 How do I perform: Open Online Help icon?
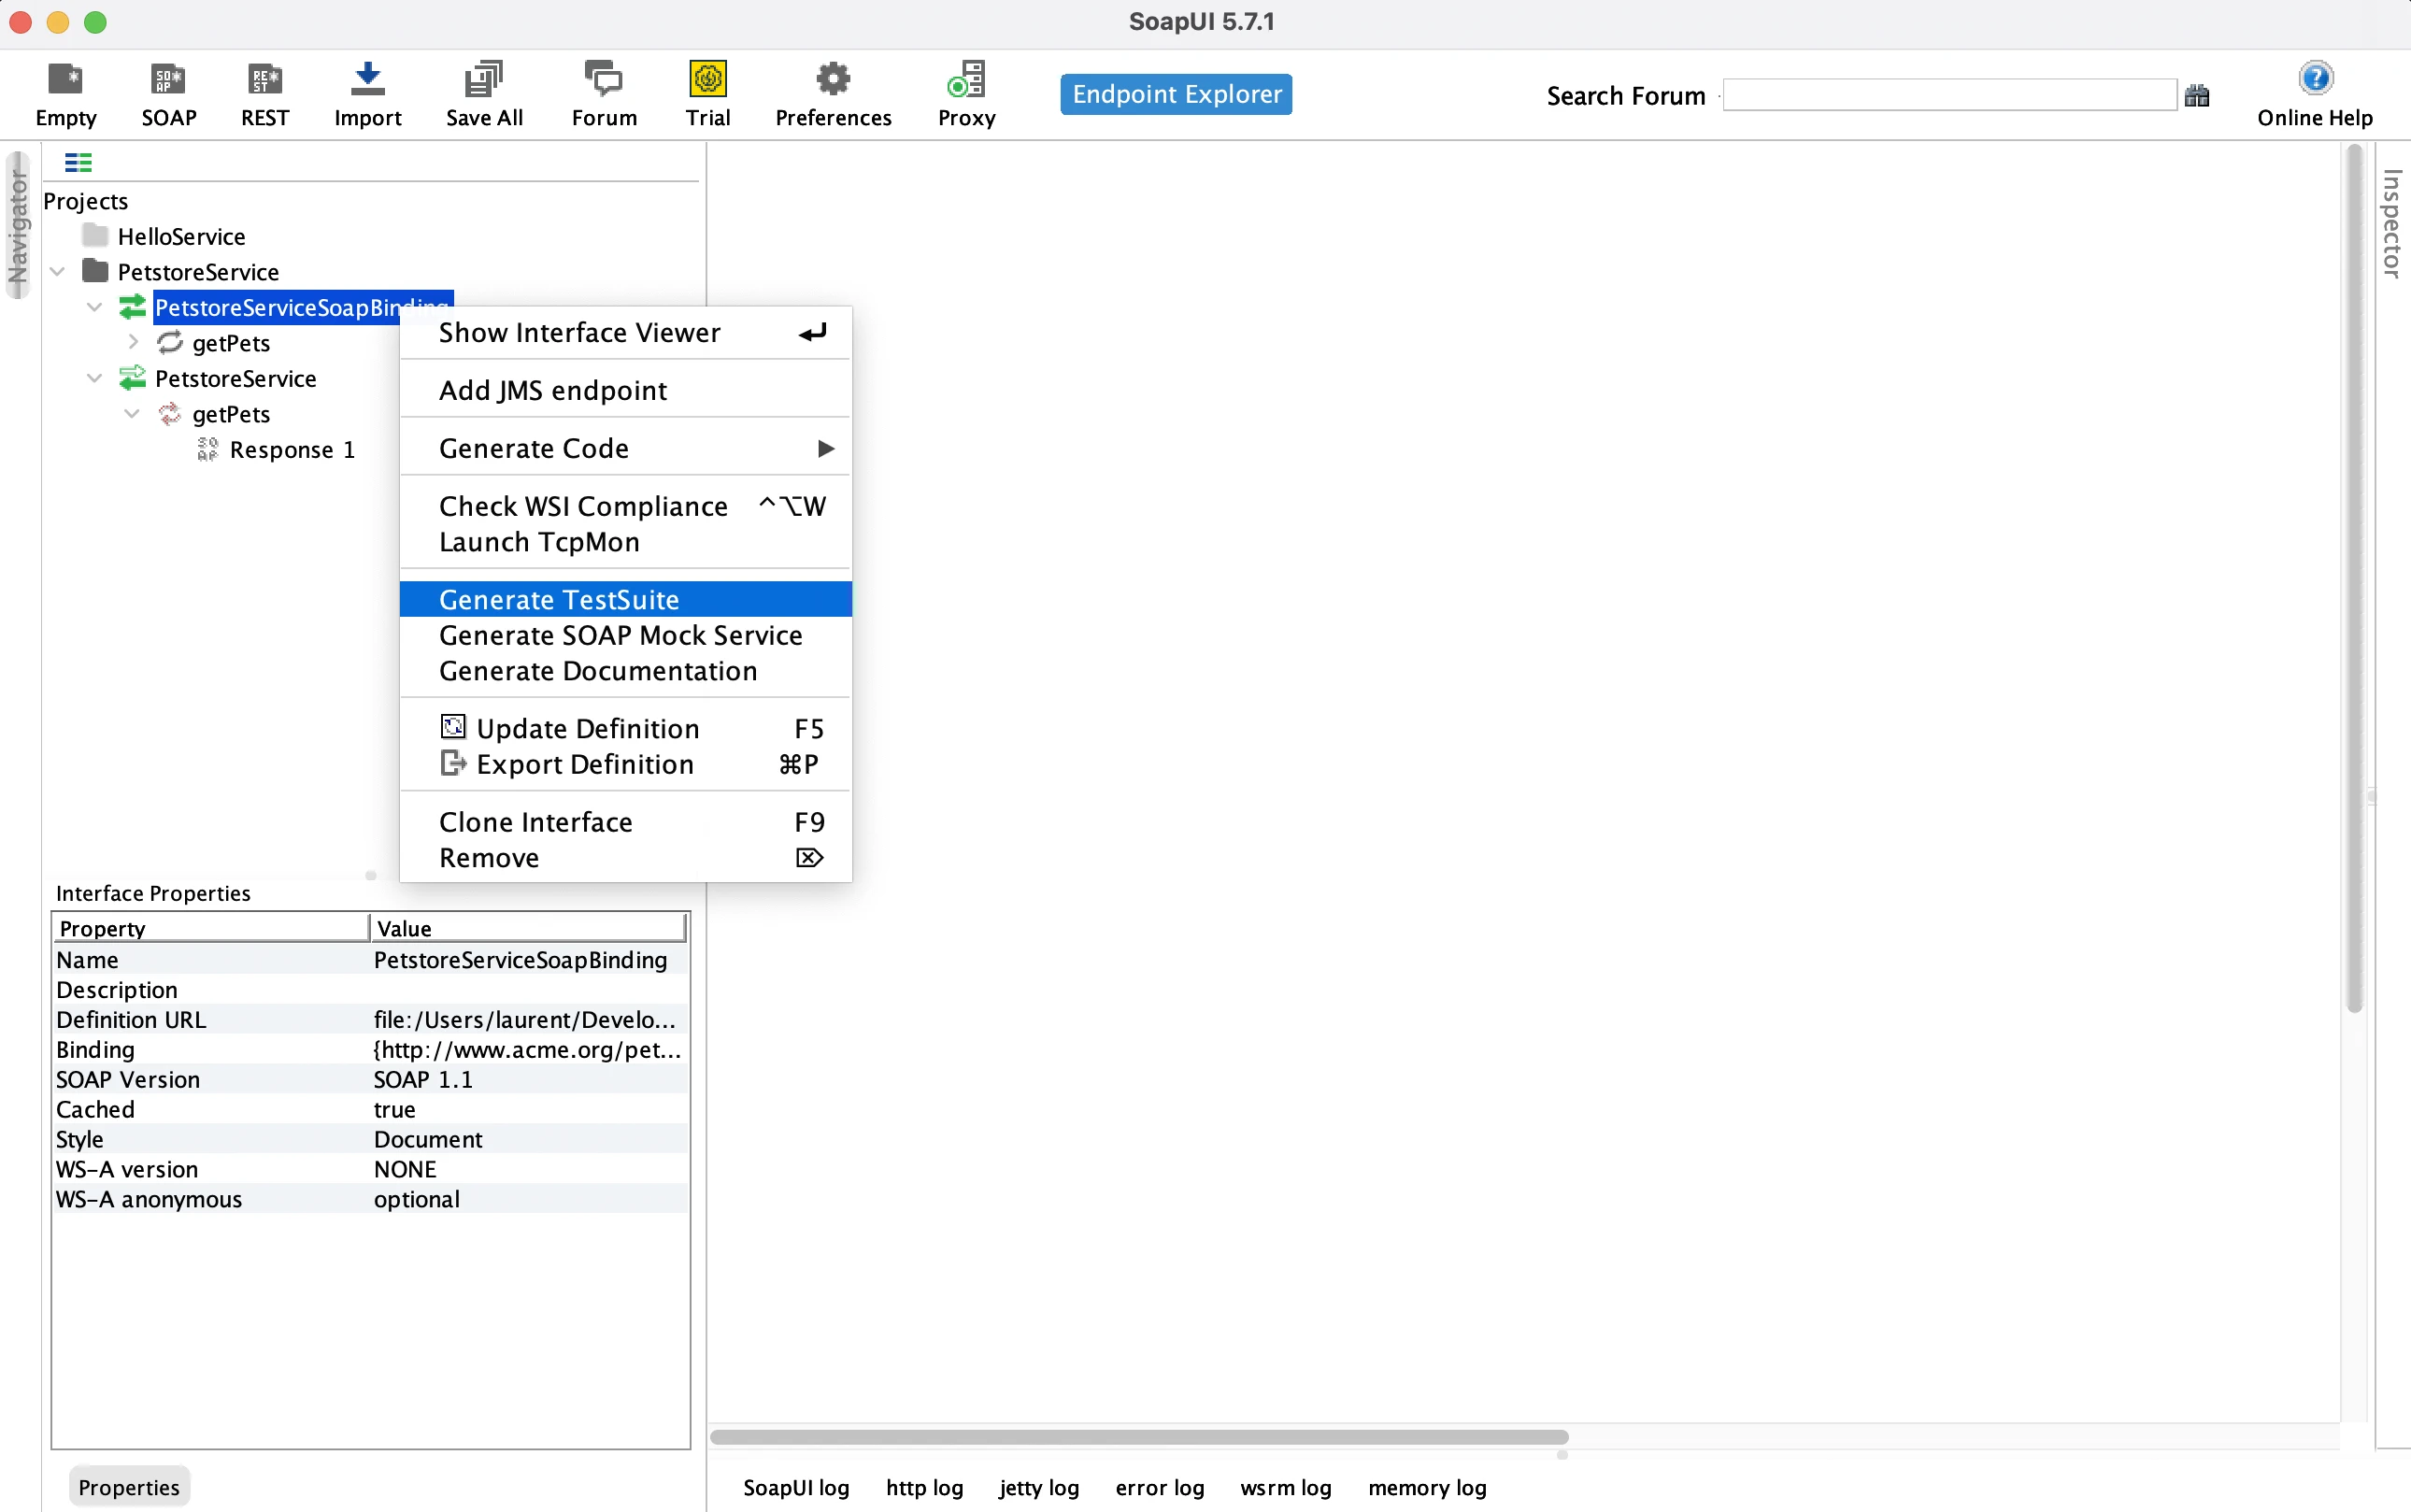[x=2314, y=79]
